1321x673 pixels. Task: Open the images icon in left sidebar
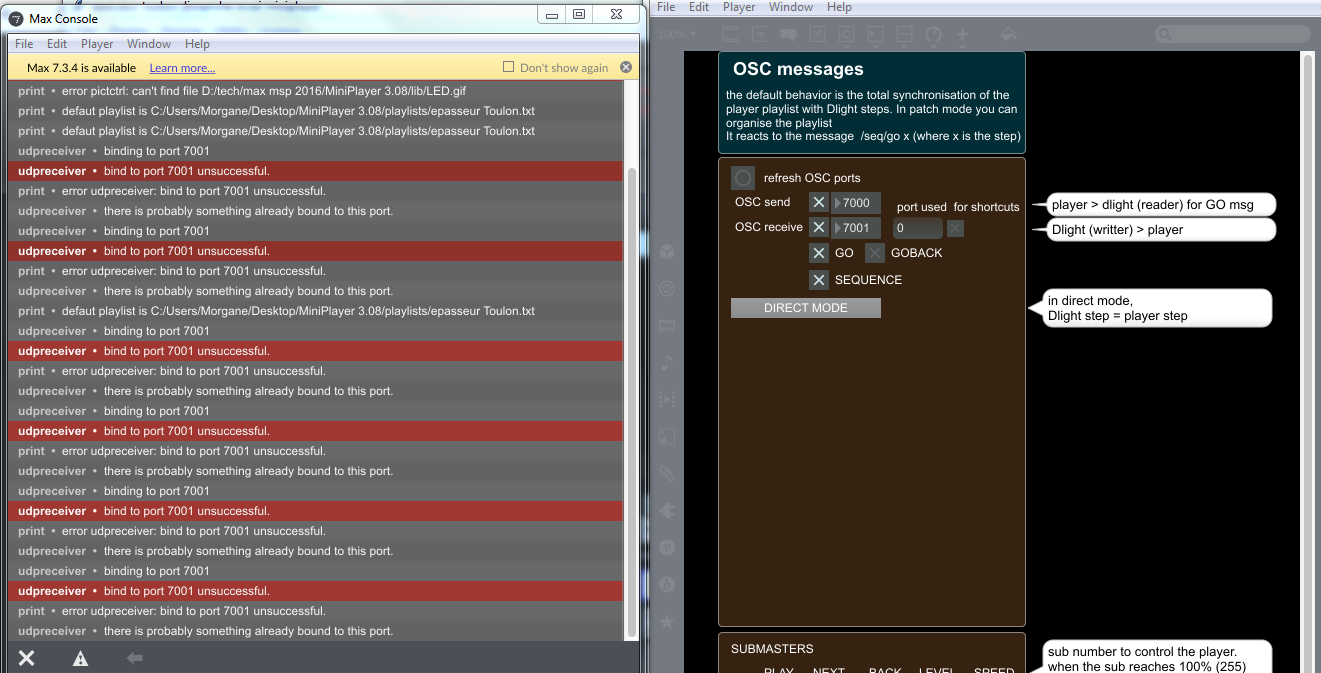667,436
